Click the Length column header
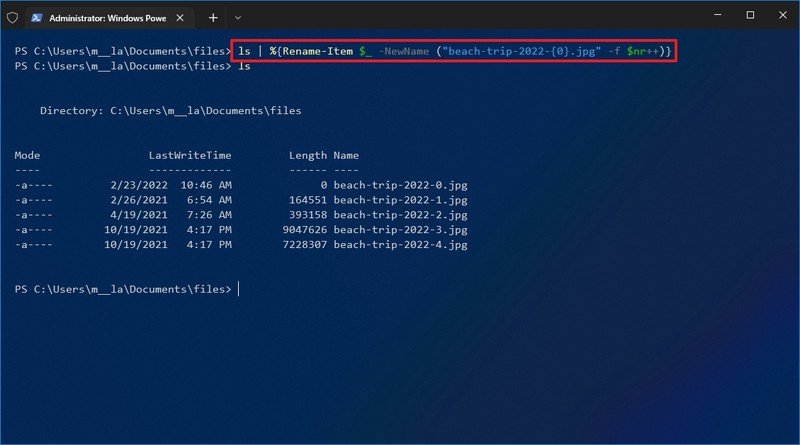 (307, 155)
